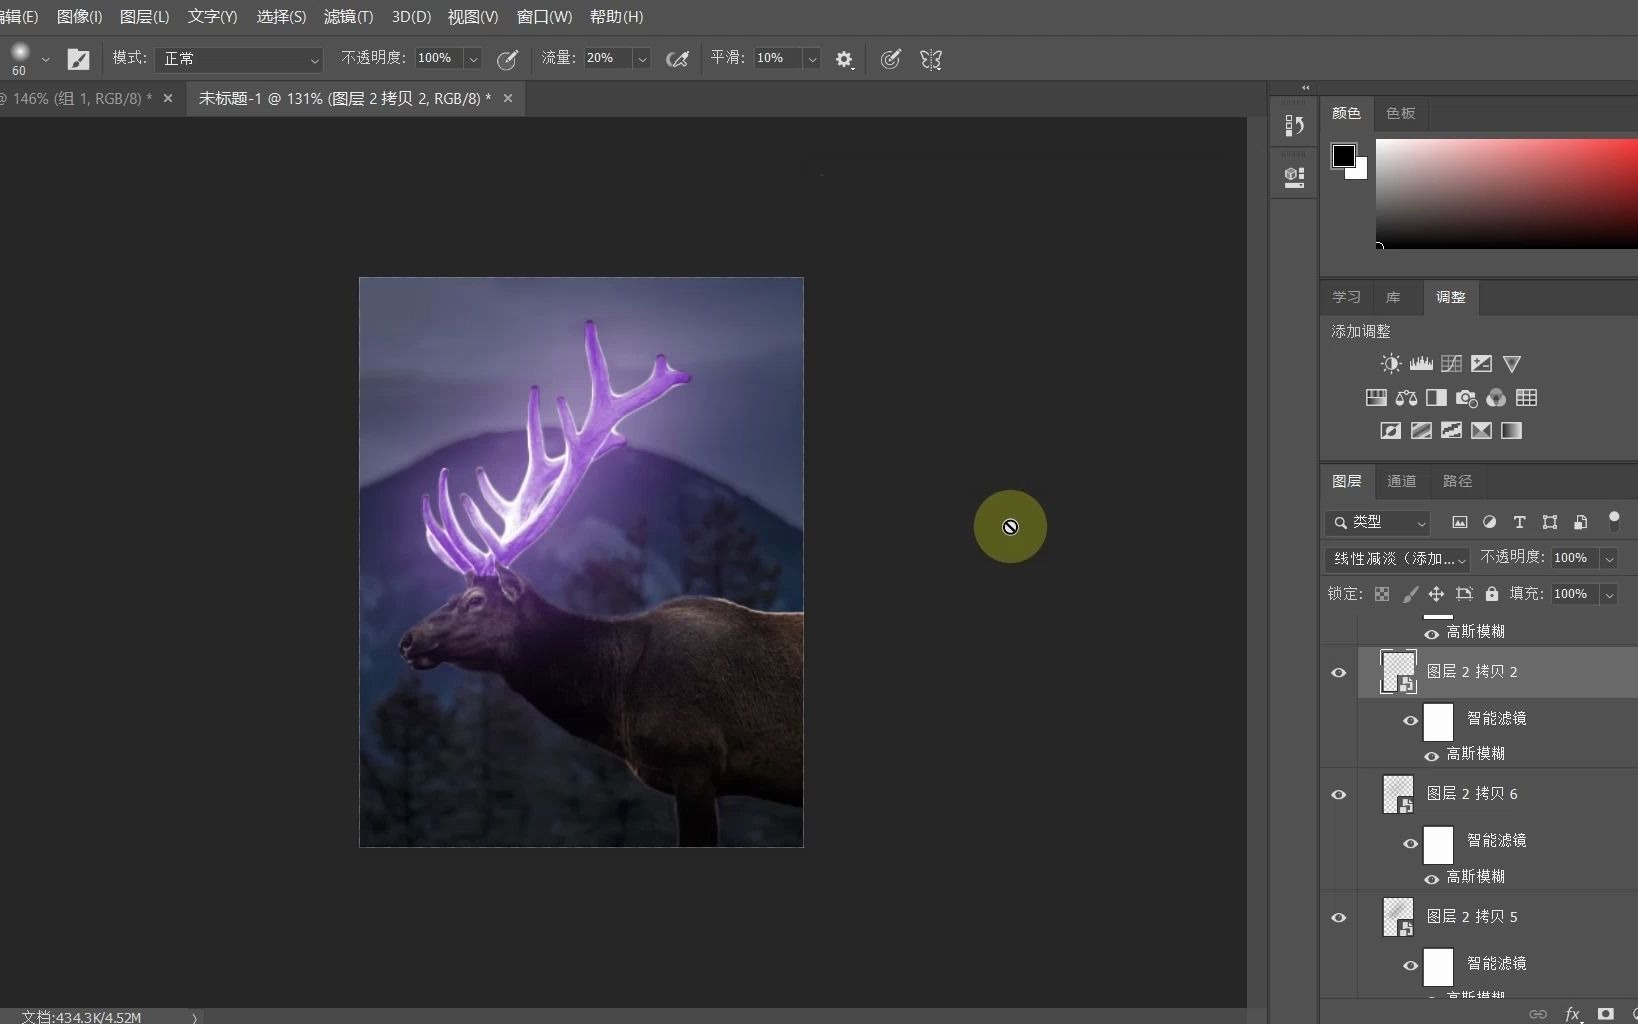Image resolution: width=1638 pixels, height=1024 pixels.
Task: Add Color Balance adjustment layer
Action: point(1406,398)
